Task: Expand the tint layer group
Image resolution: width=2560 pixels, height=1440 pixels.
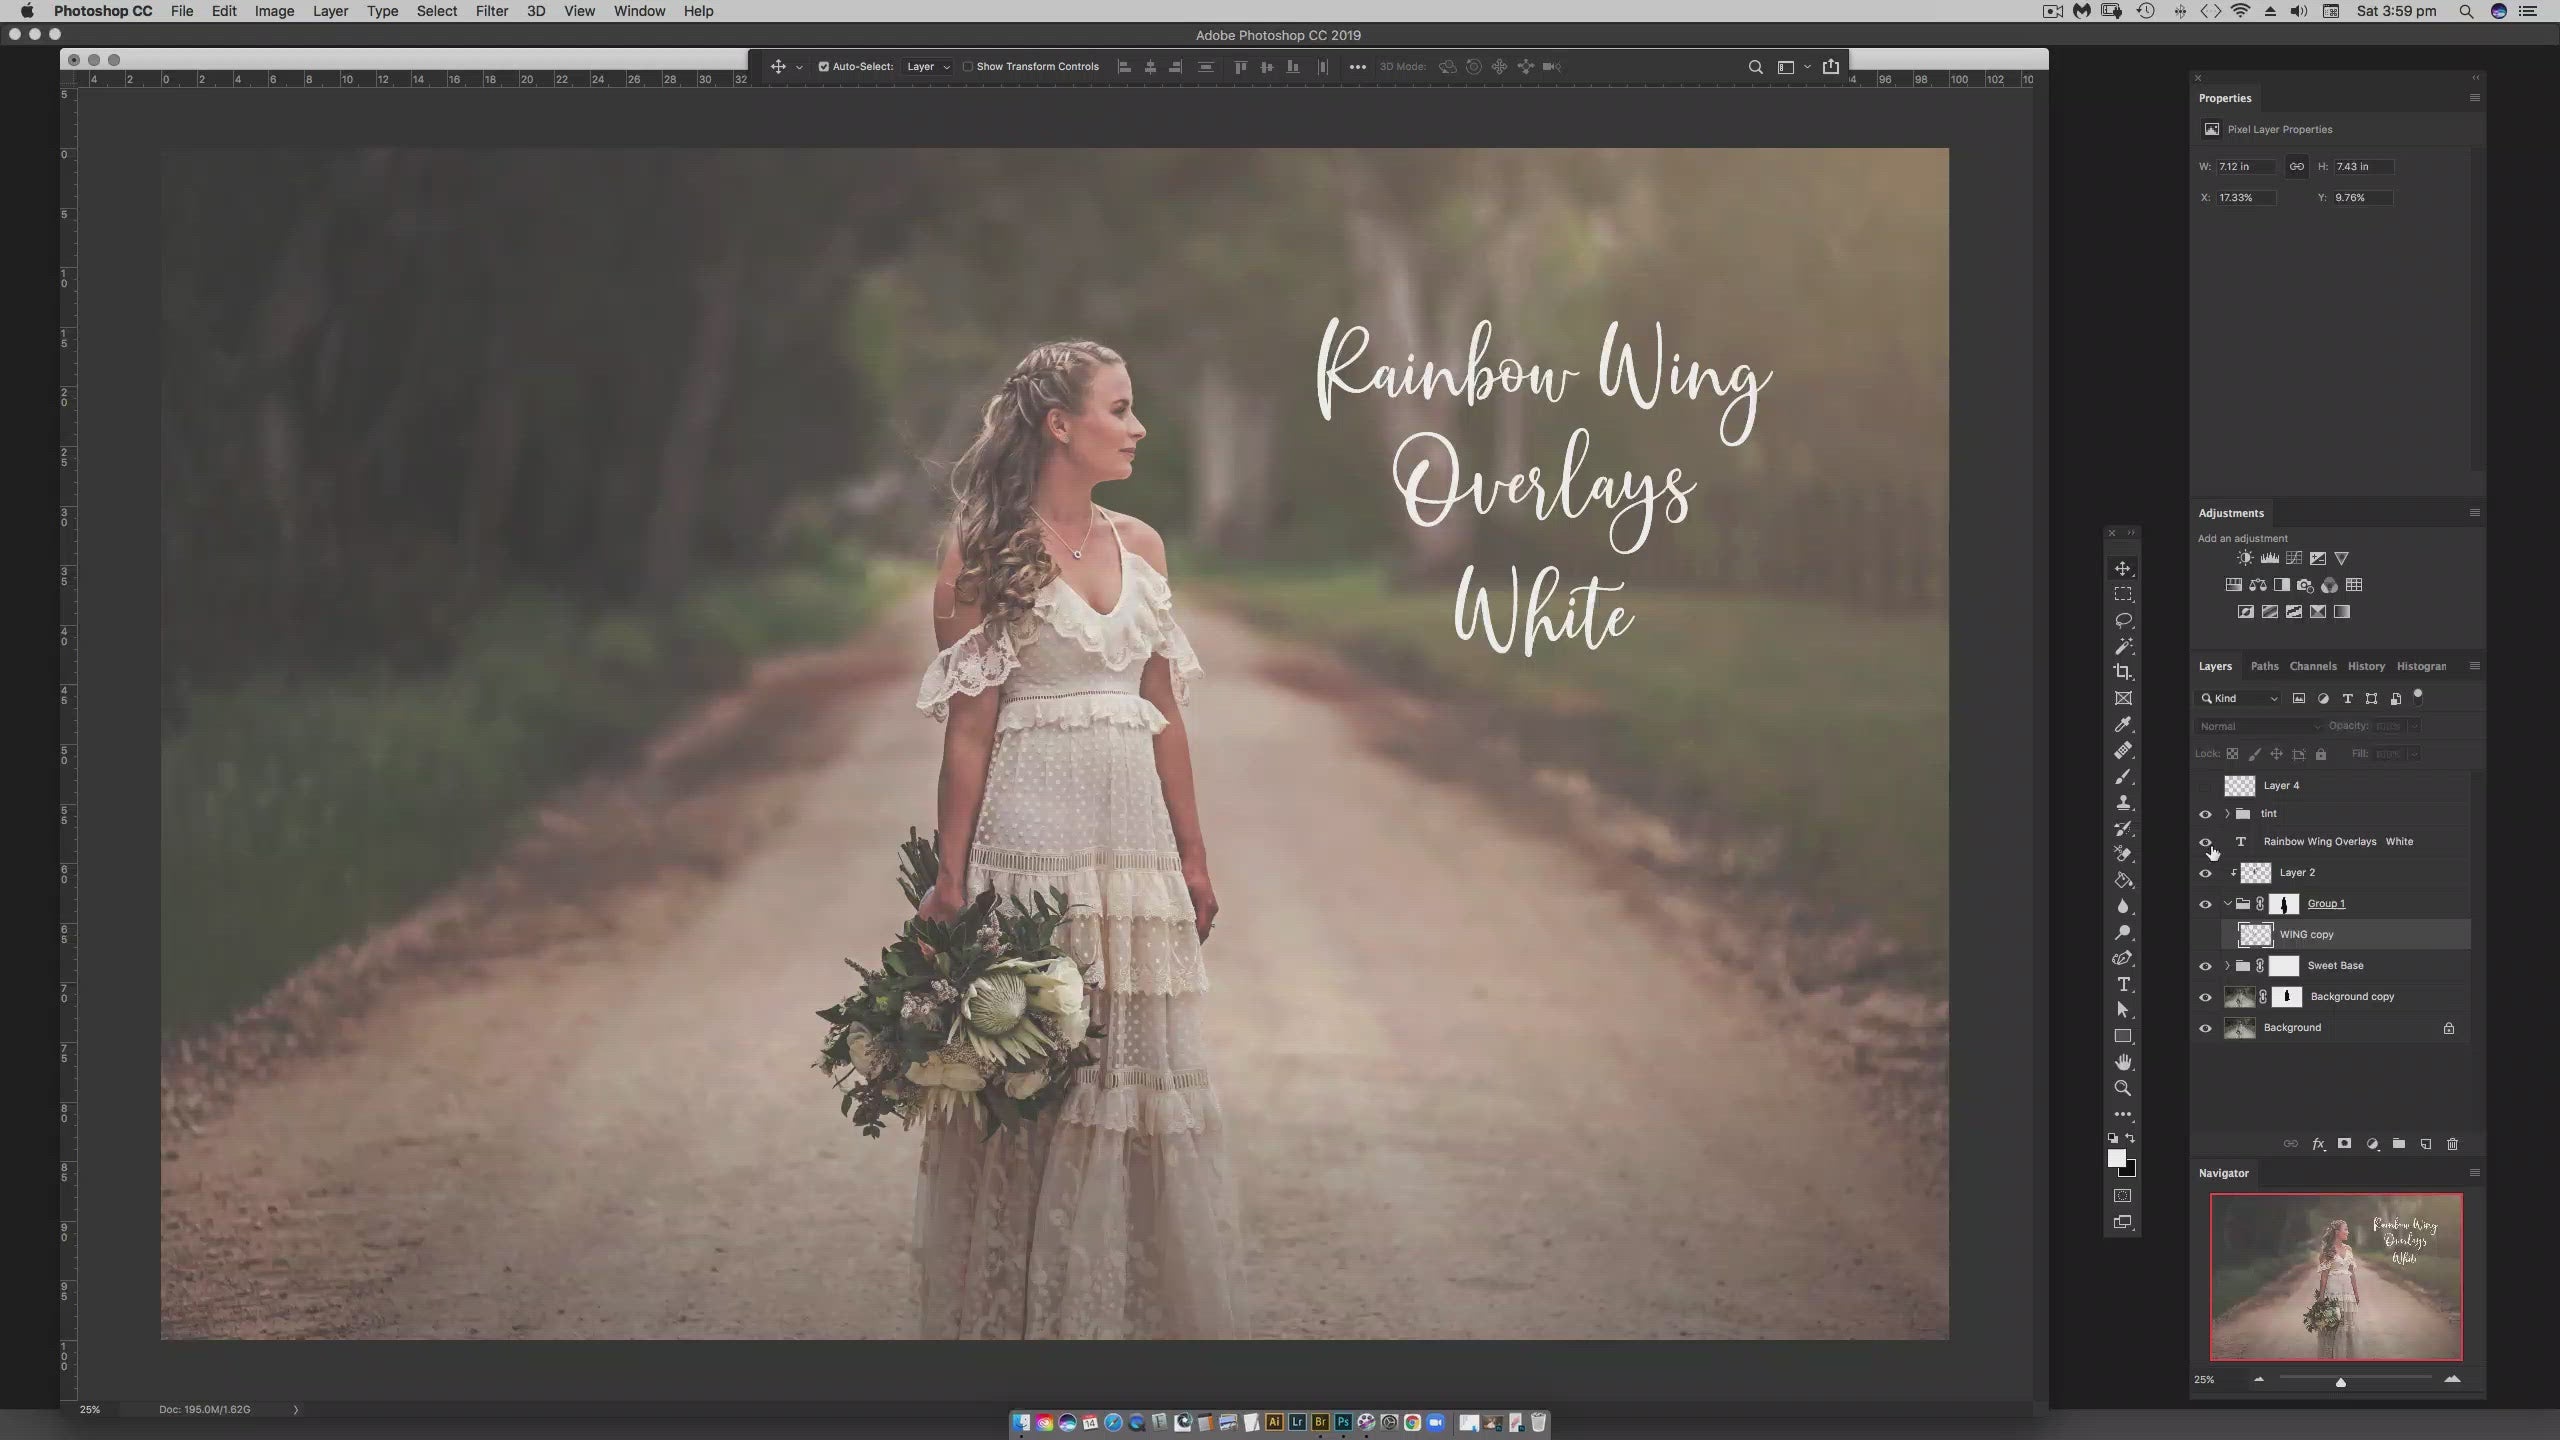Action: coord(2227,814)
